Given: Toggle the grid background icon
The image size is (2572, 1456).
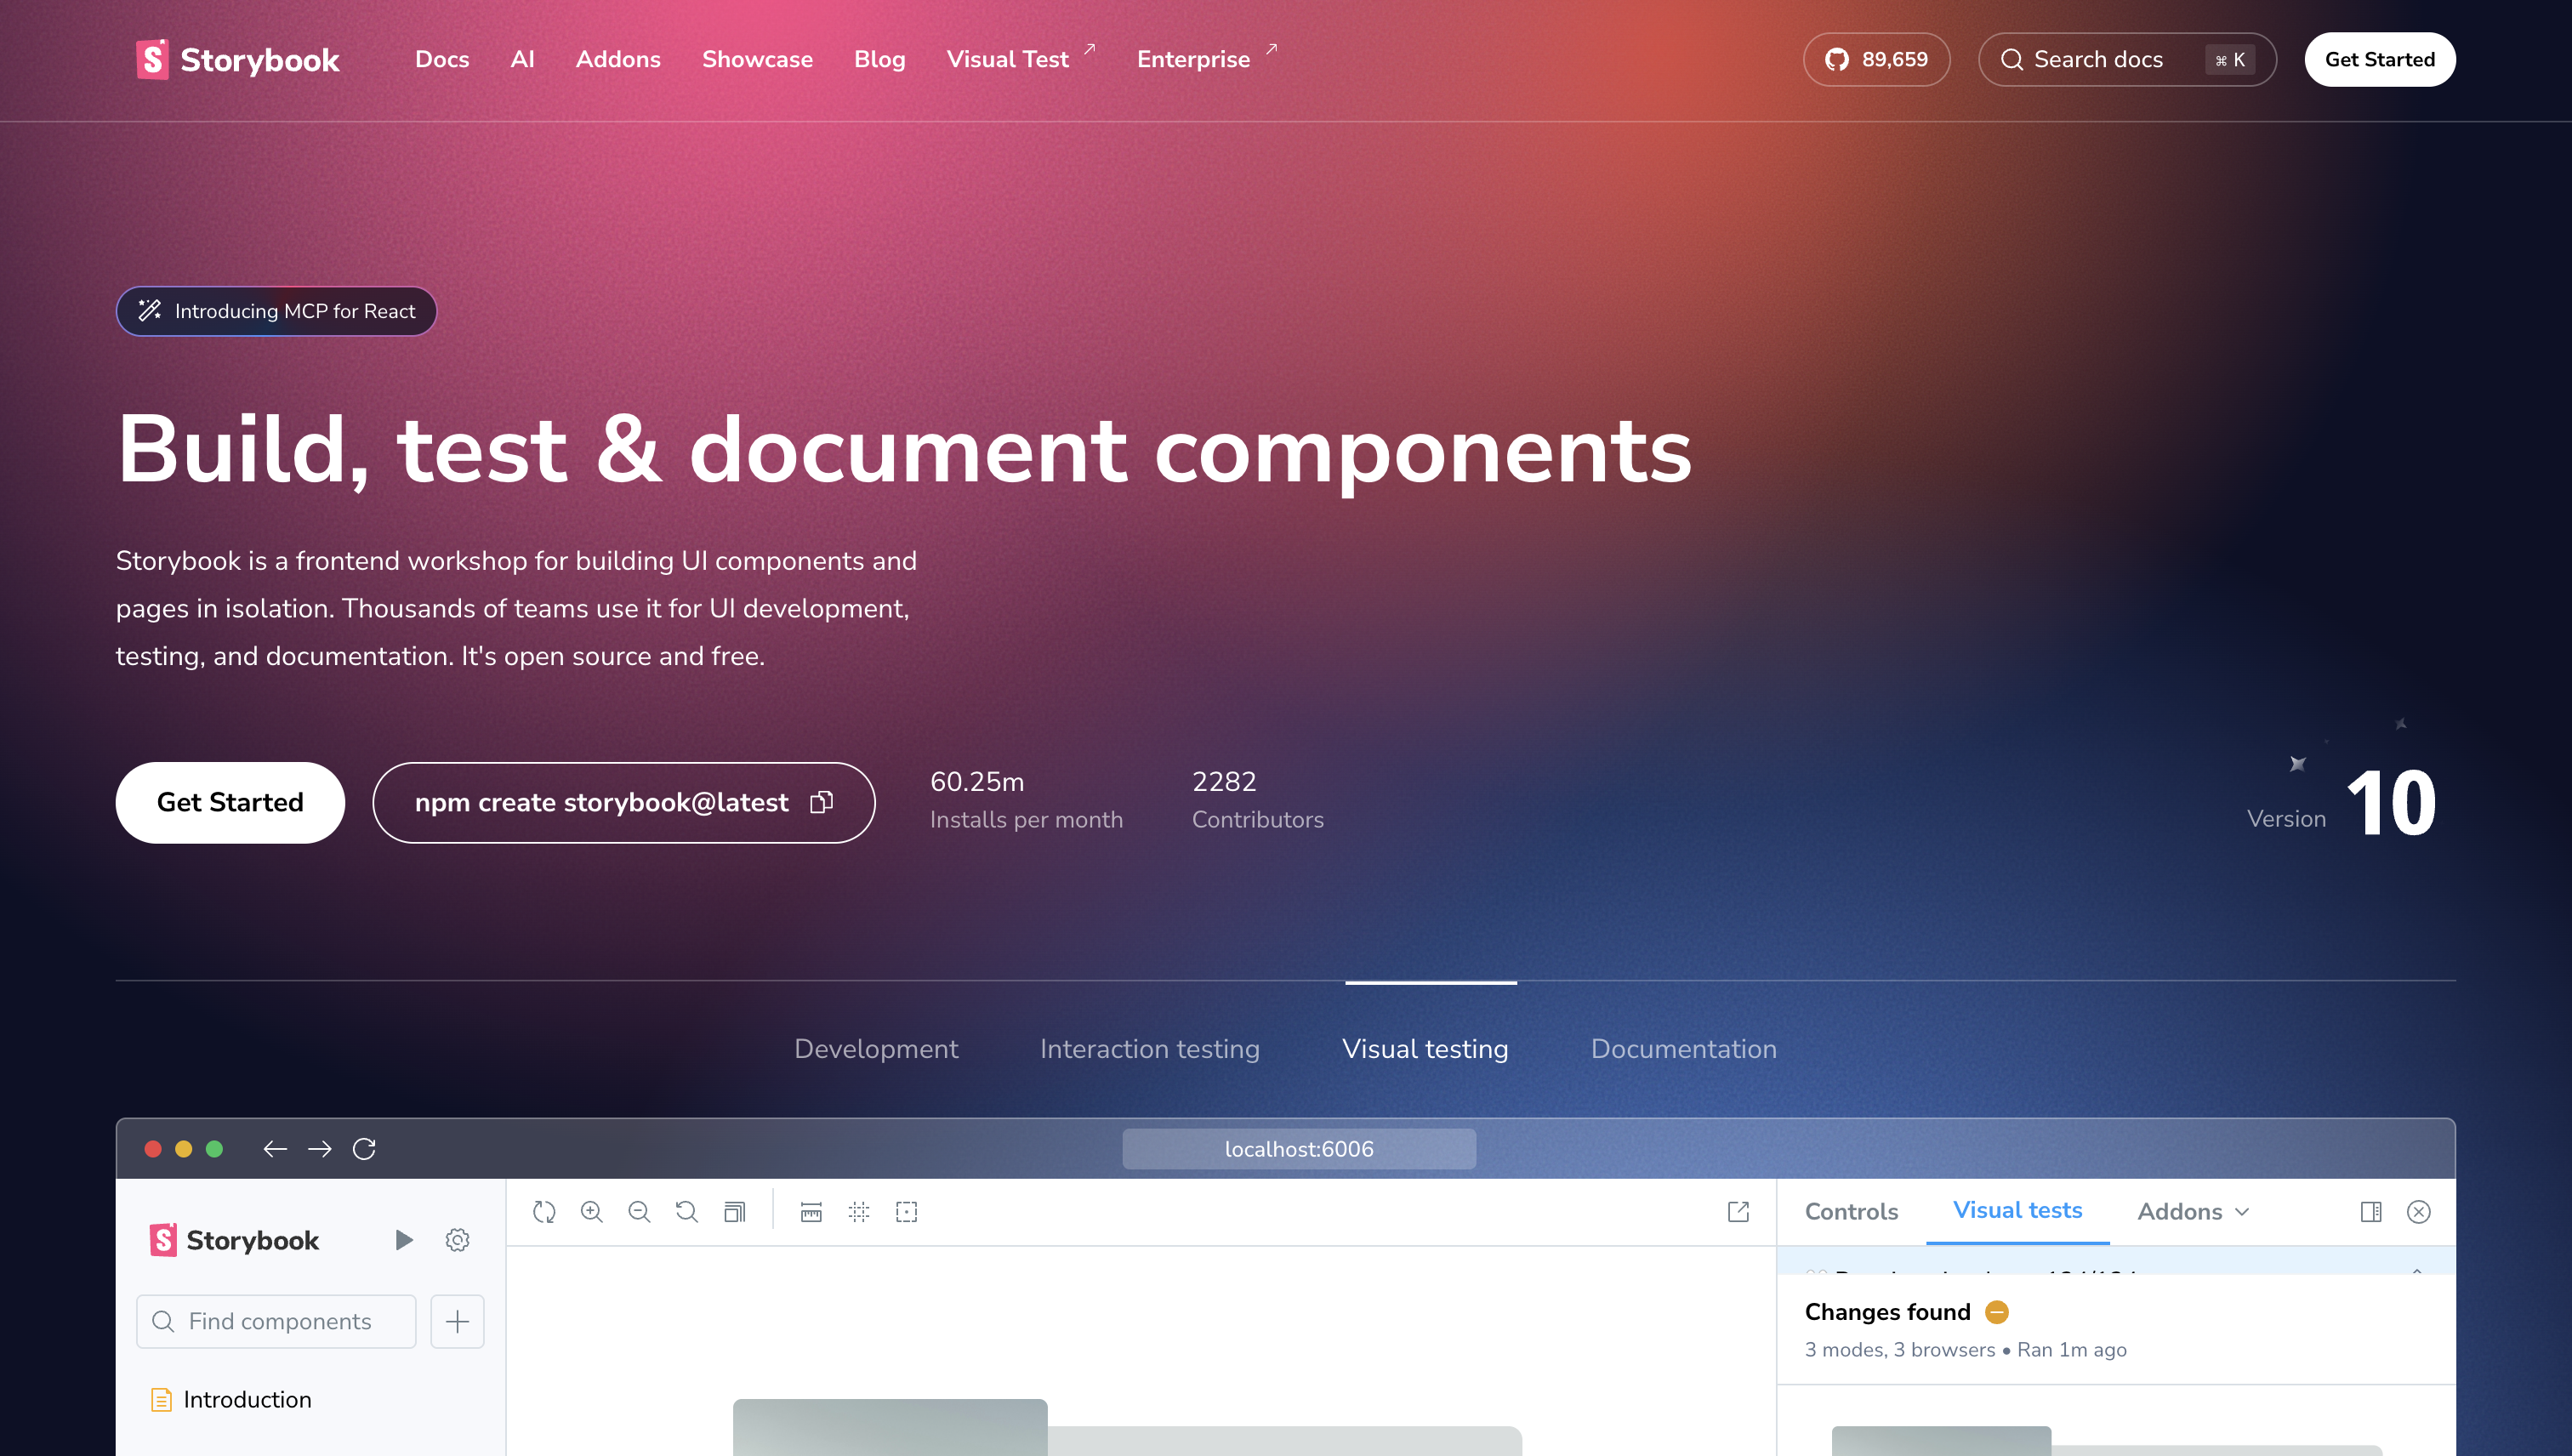Looking at the screenshot, I should pyautogui.click(x=859, y=1212).
